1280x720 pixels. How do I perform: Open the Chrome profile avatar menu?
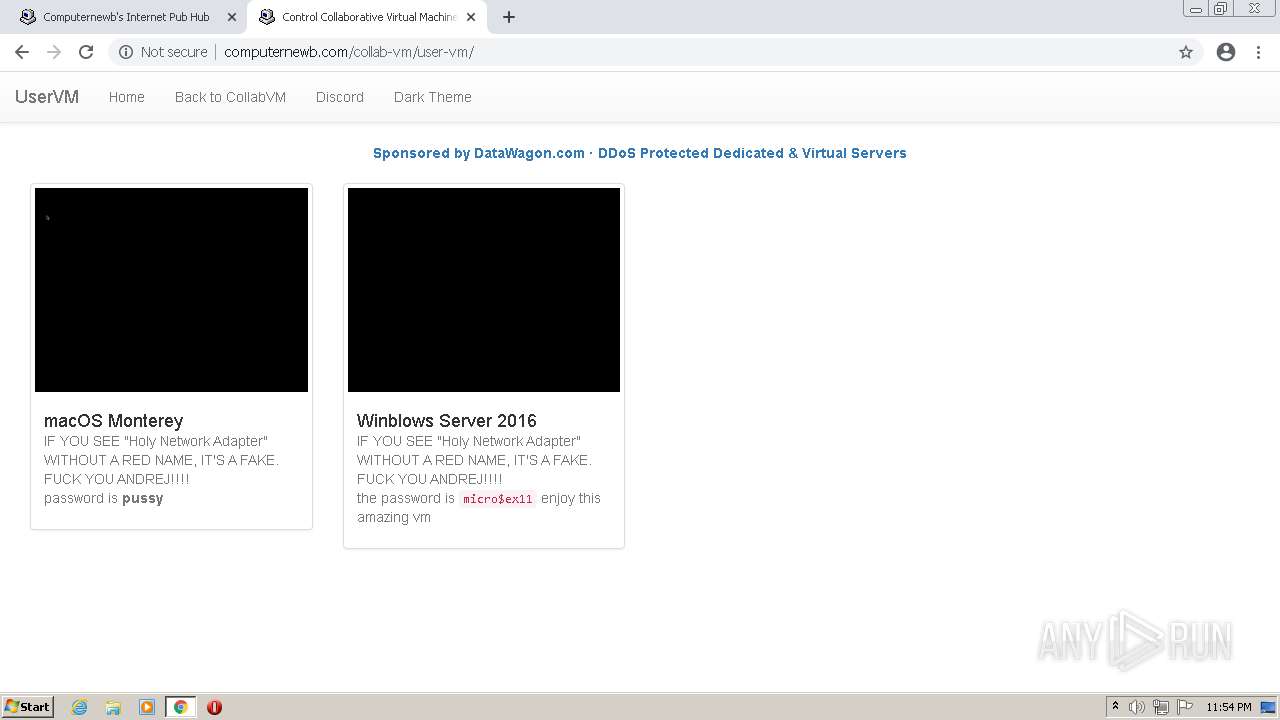pyautogui.click(x=1226, y=52)
